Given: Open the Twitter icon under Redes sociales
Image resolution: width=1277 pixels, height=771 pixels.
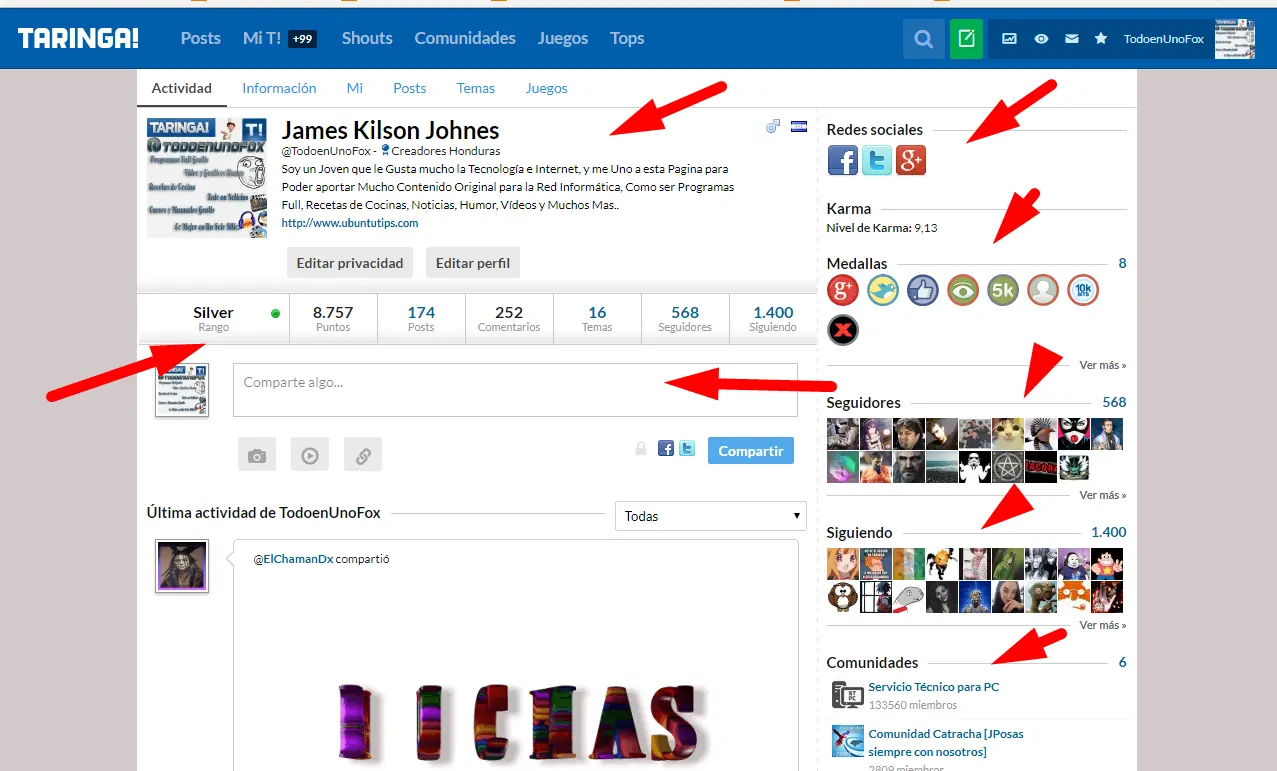Looking at the screenshot, I should 877,160.
